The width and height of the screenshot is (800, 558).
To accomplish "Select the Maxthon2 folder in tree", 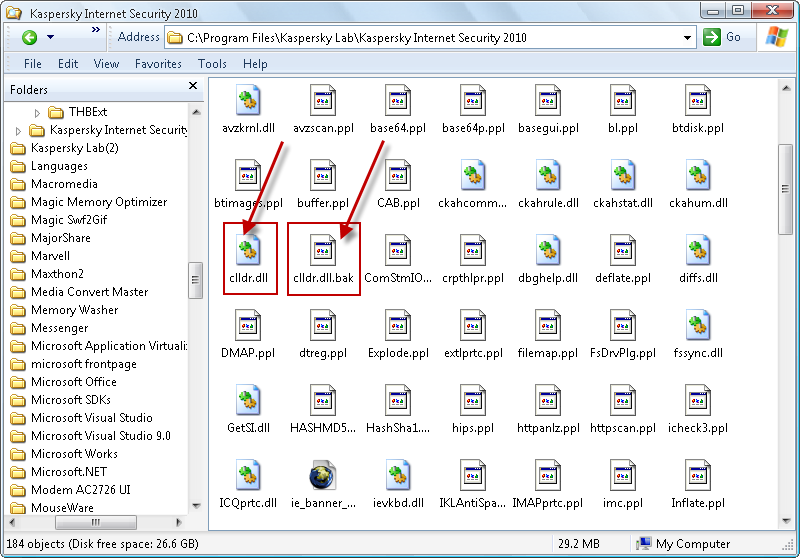I will click(x=47, y=274).
